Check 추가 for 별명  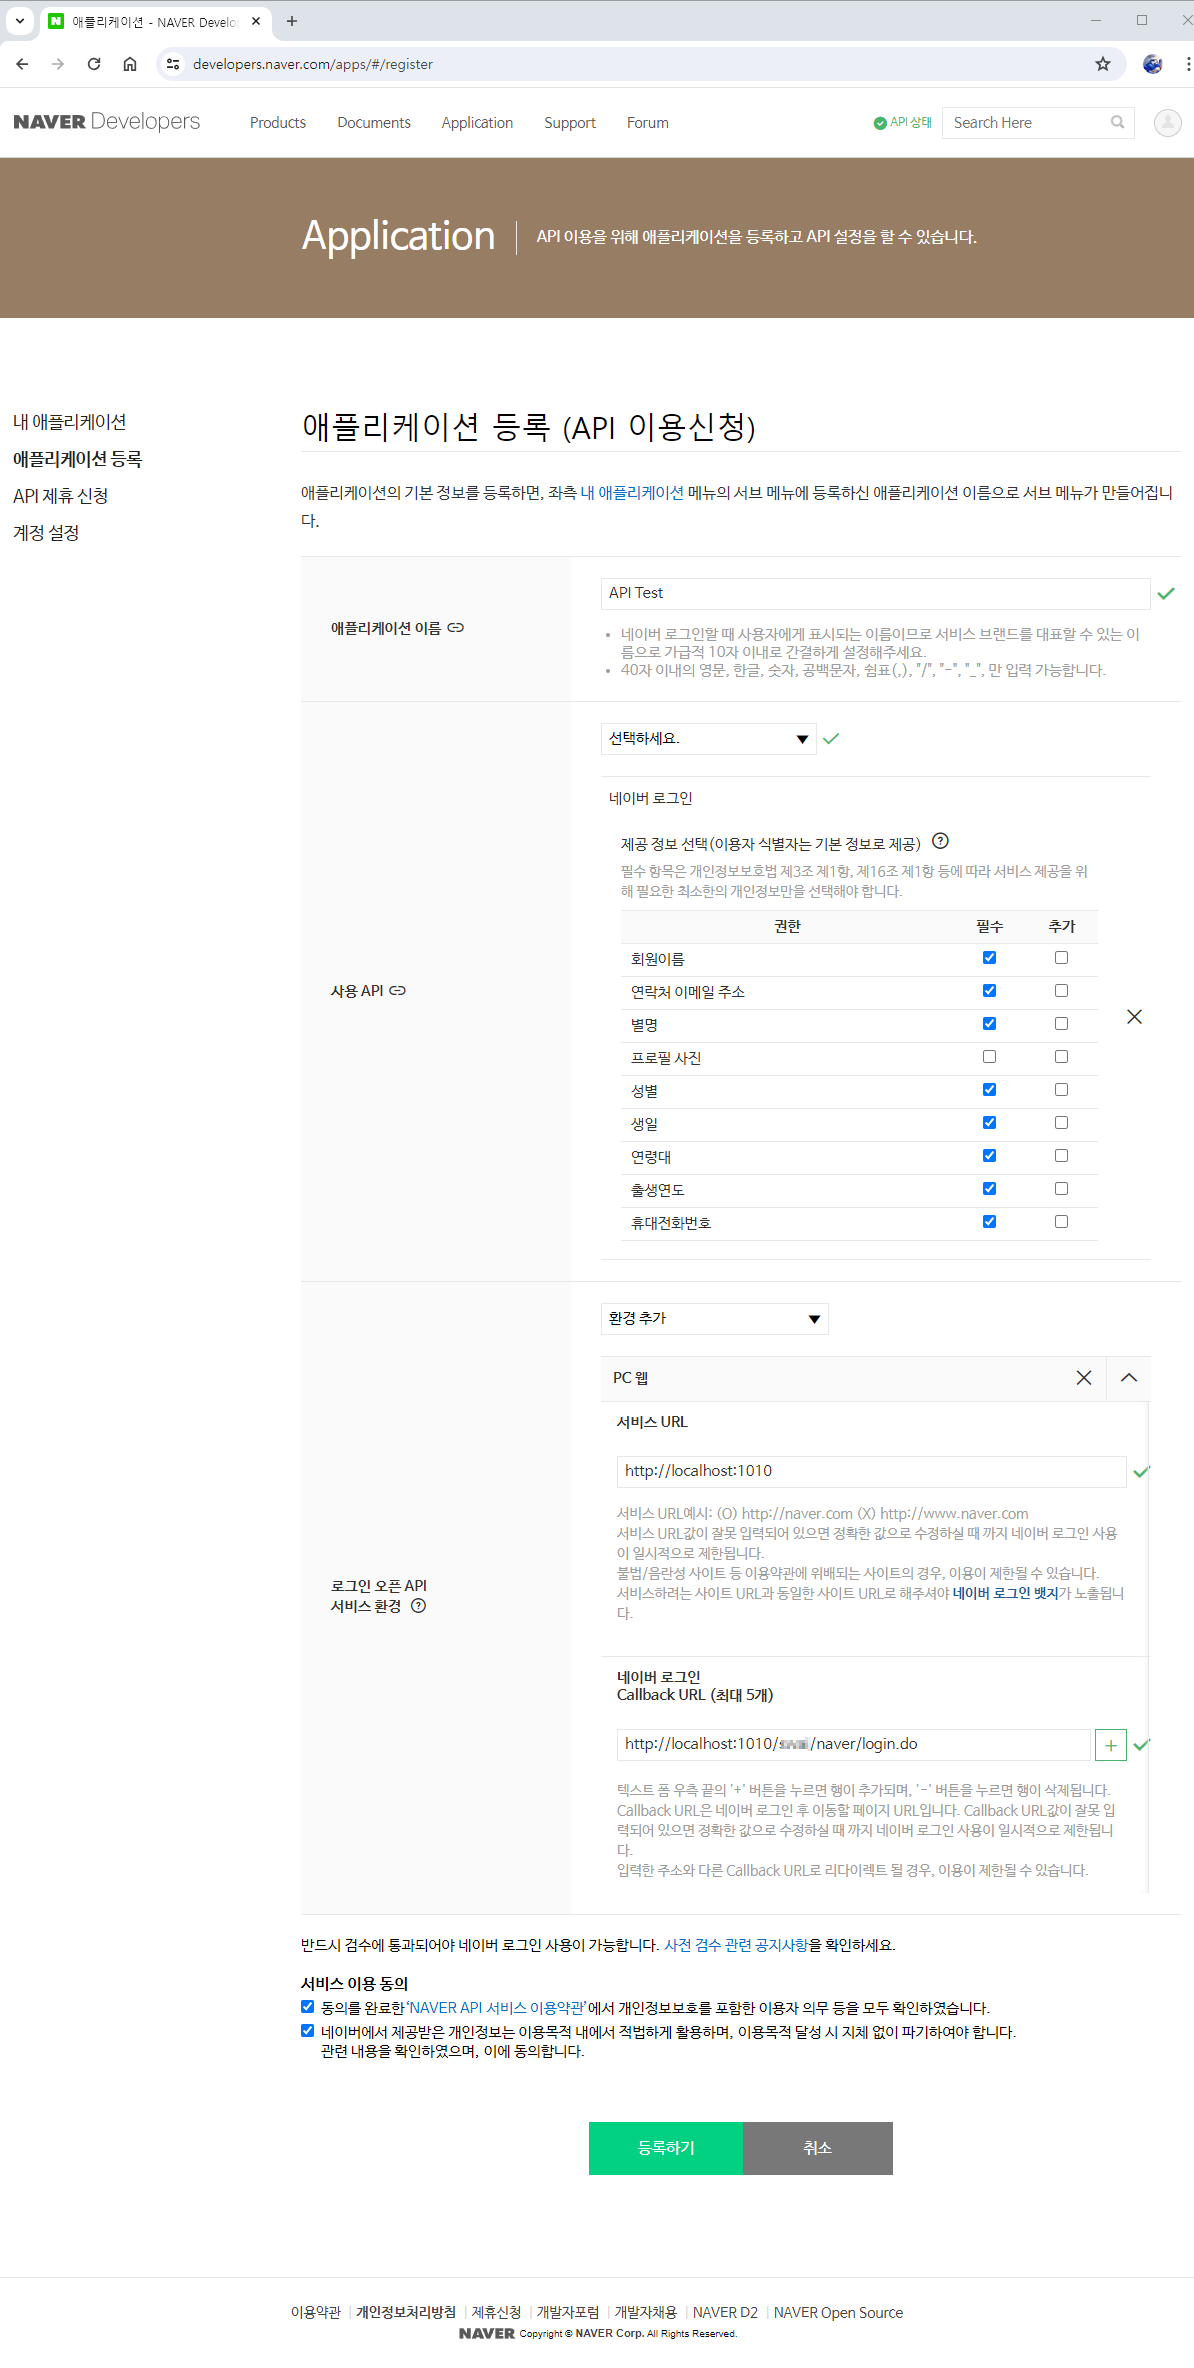1062,1024
